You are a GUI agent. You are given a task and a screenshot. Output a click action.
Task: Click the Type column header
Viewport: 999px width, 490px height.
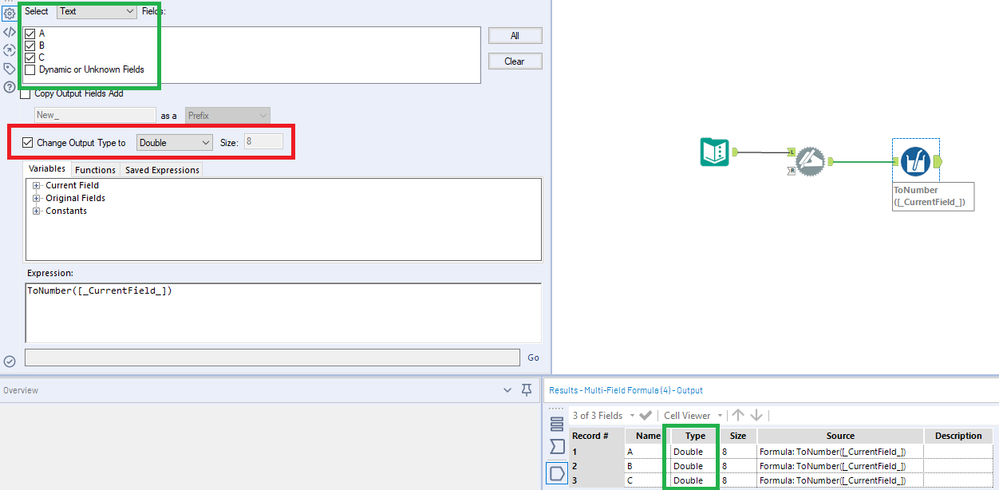click(x=695, y=436)
